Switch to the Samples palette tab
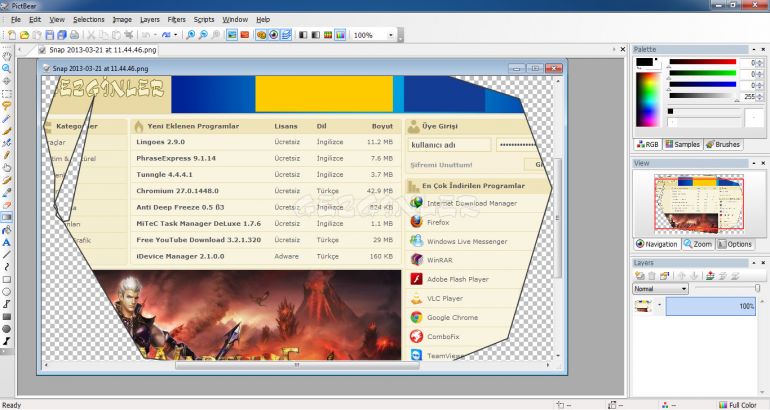Screen dimensions: 770x410 [682, 144]
